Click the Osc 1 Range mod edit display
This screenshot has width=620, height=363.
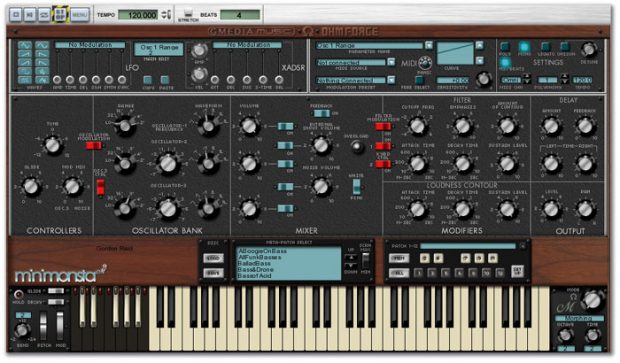click(159, 49)
